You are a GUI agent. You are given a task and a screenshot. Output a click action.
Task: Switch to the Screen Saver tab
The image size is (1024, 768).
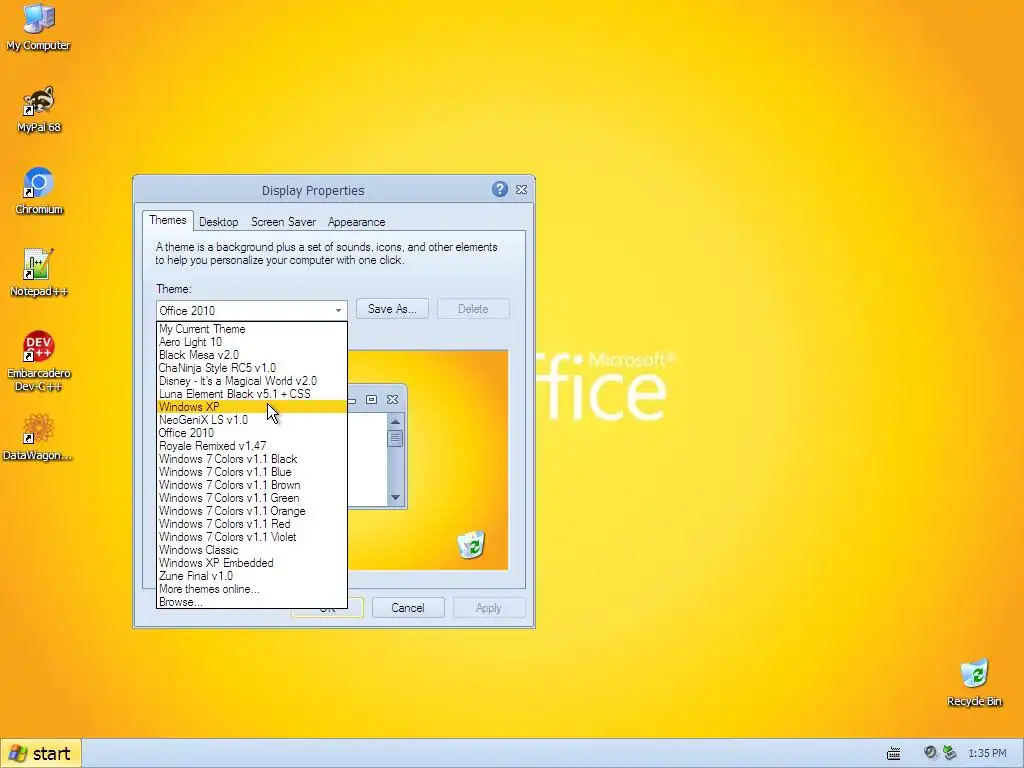tap(283, 222)
